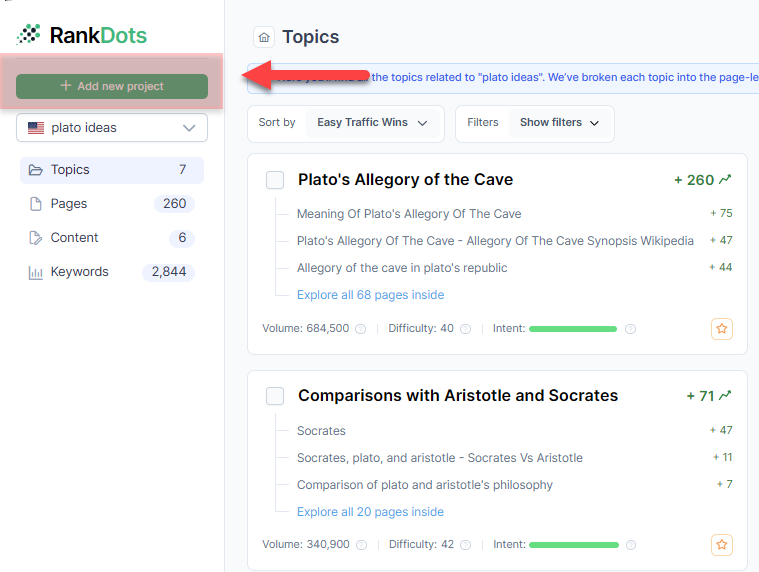759x572 pixels.
Task: Open Explore all 68 pages inside link
Action: (x=370, y=295)
